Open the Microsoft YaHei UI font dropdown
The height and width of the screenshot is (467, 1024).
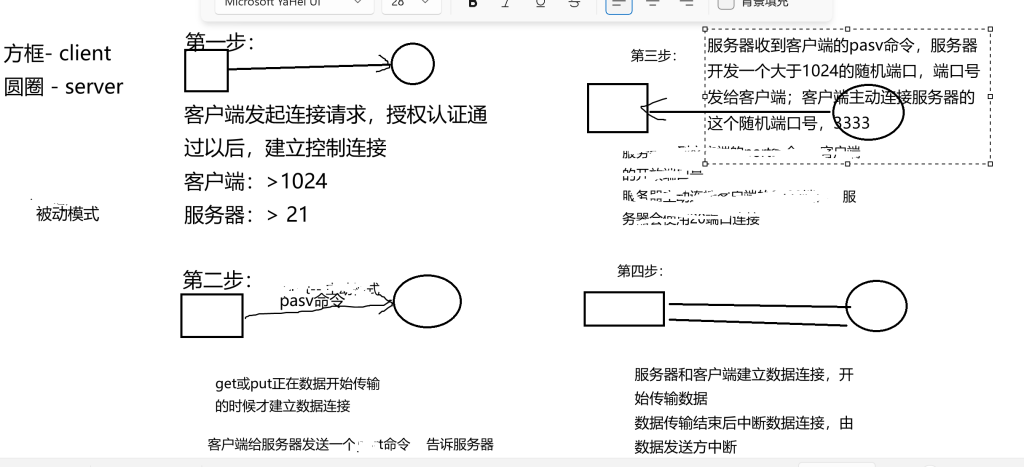[x=290, y=4]
